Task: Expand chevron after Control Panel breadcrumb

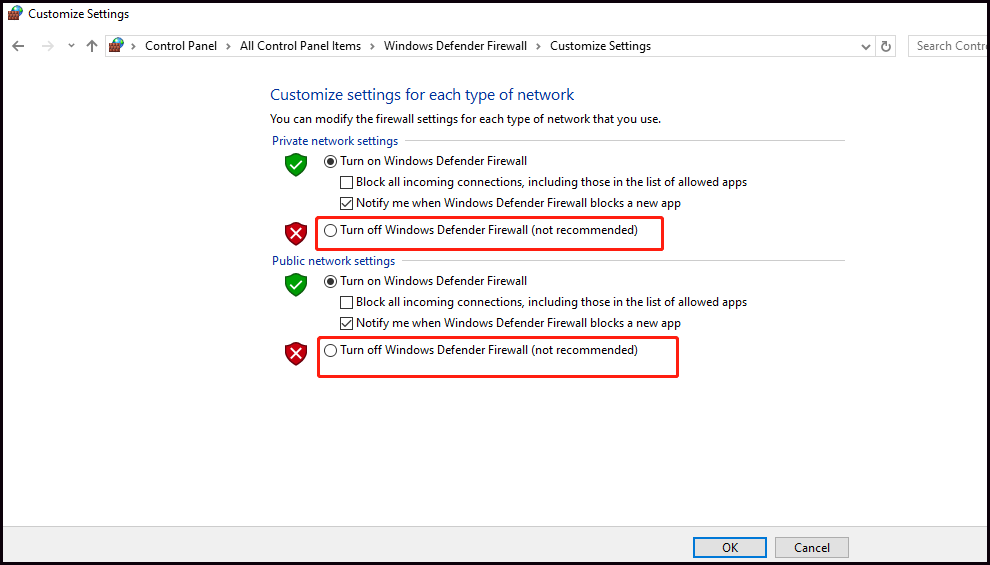Action: [x=229, y=46]
